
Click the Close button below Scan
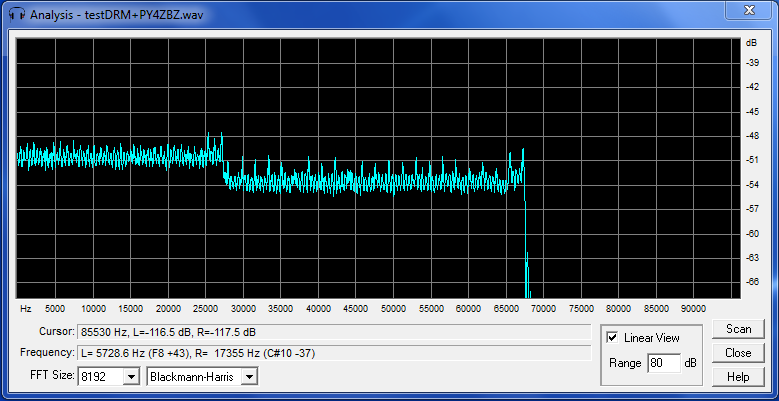(x=738, y=353)
